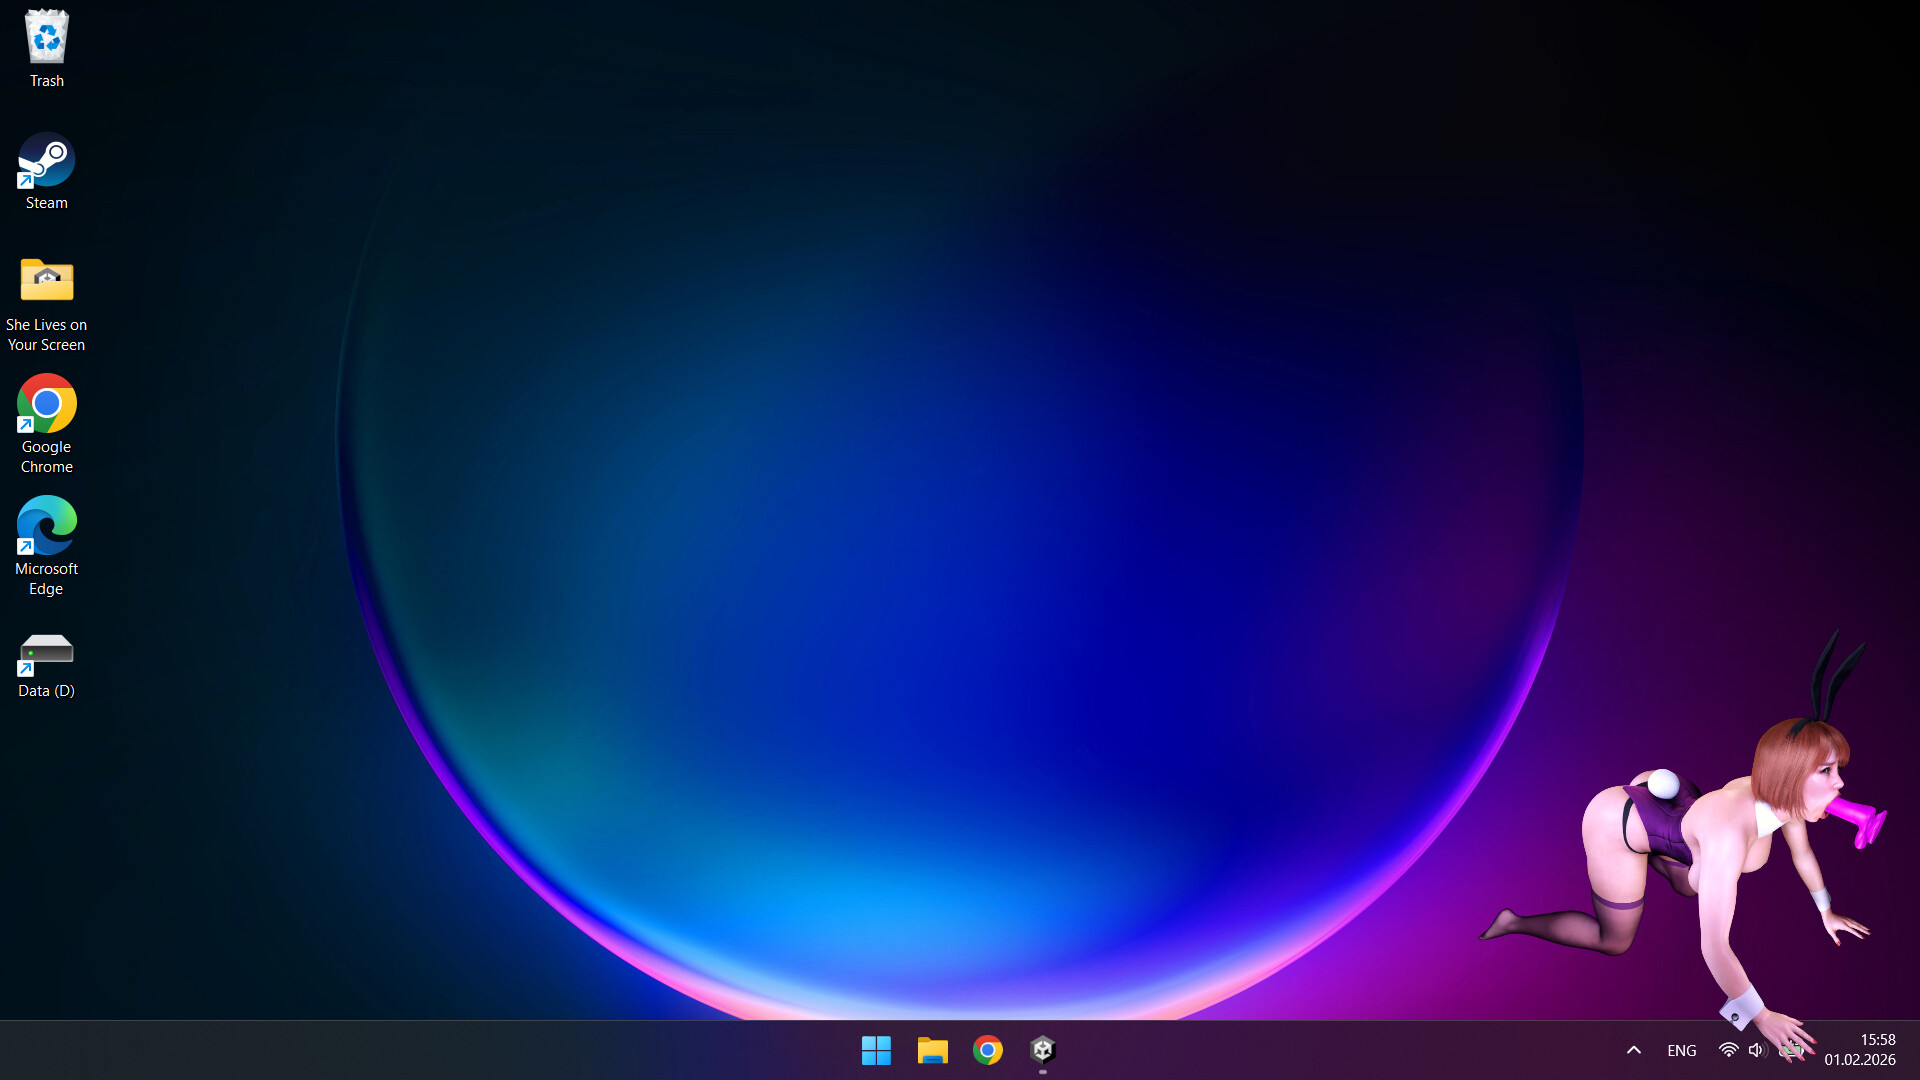Mute audio using the speaker tray icon

(x=1758, y=1050)
